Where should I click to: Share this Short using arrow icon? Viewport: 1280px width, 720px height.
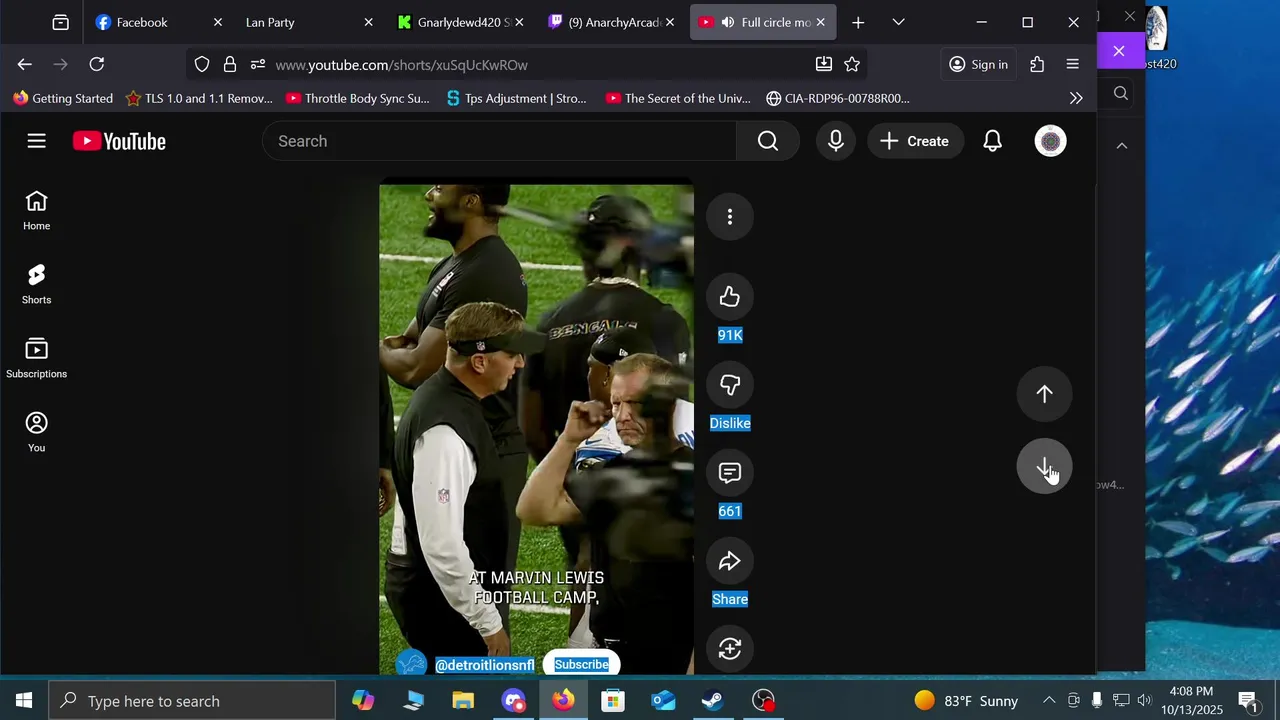point(730,561)
